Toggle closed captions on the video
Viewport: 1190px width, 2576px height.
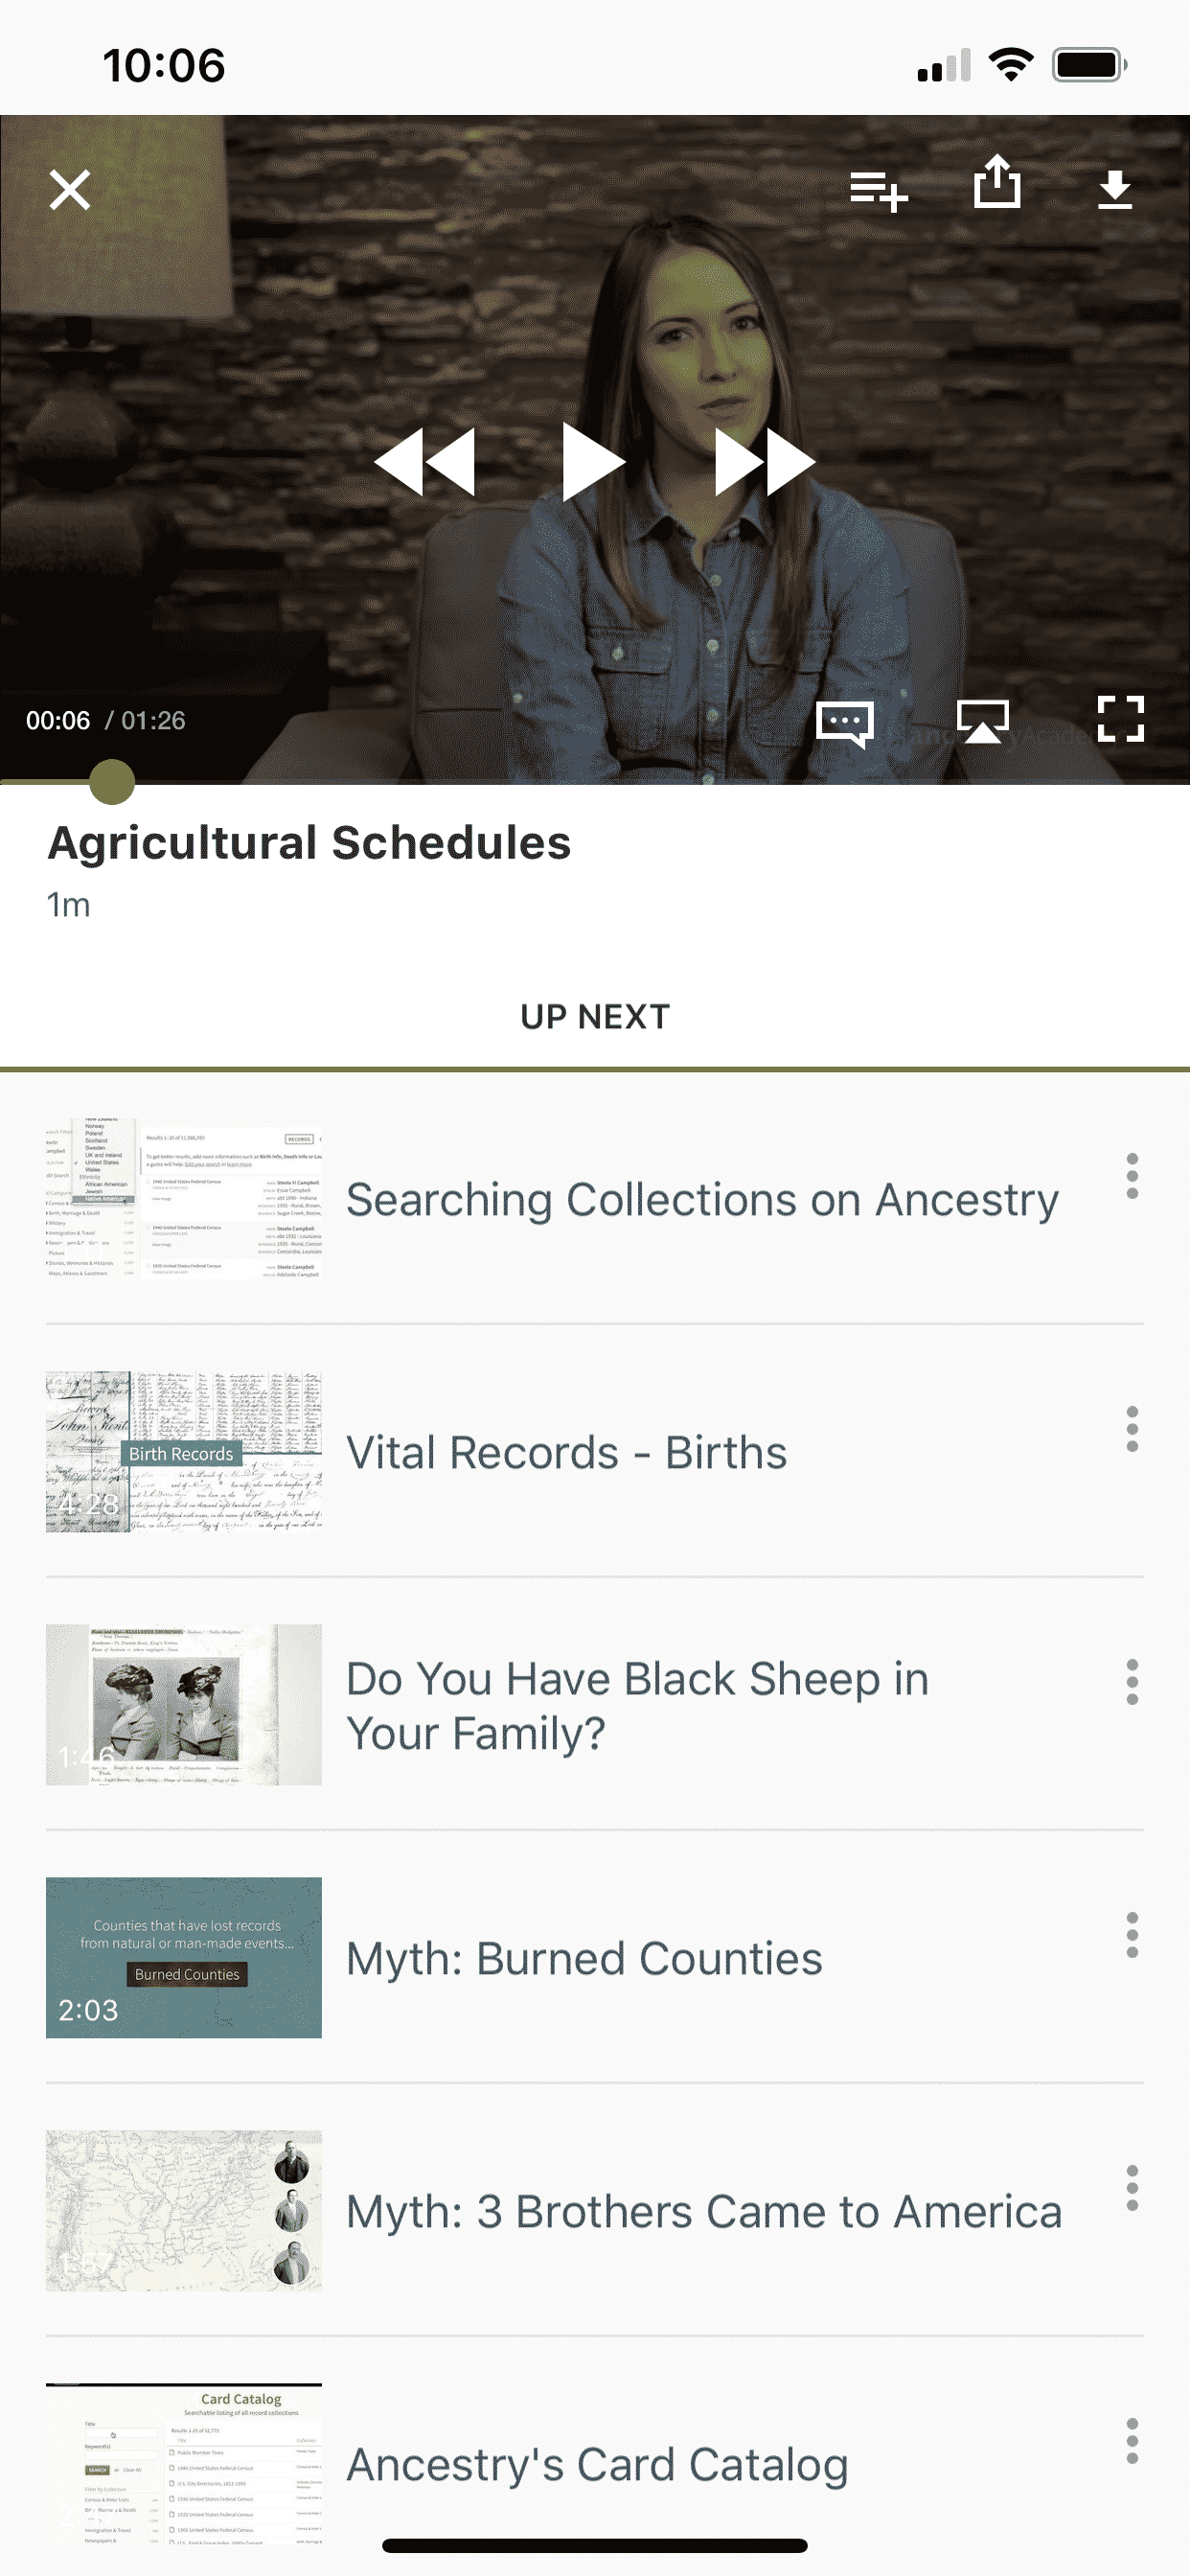pyautogui.click(x=845, y=722)
